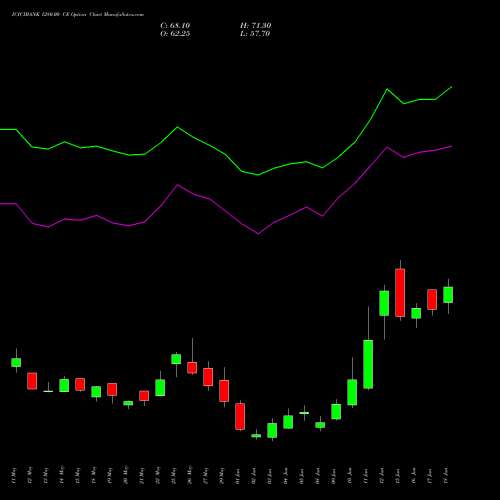Click the close value C: 68.10
The image size is (500, 500).
(x=175, y=26)
